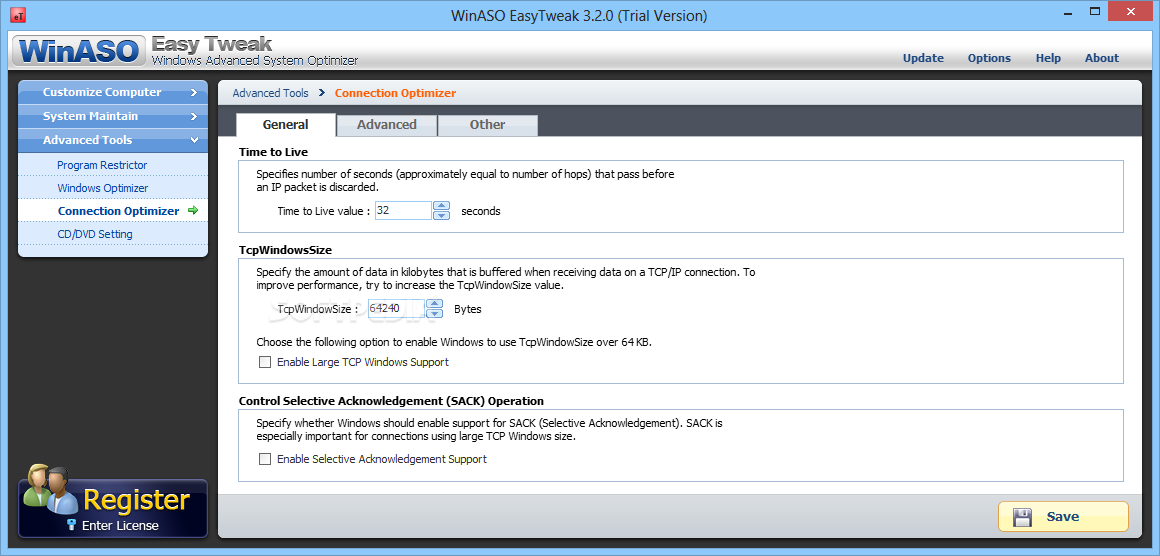The image size is (1160, 556).
Task: Open CD/DVD Setting tool
Action: point(112,234)
